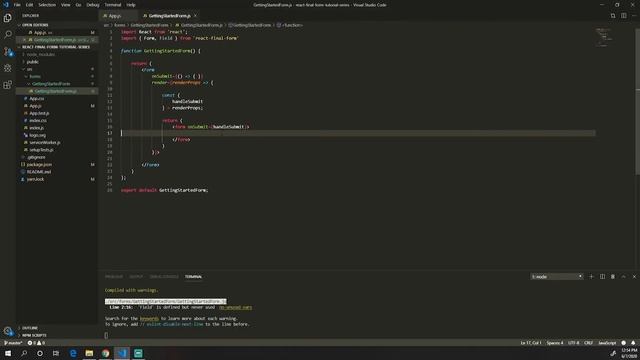The height and width of the screenshot is (360, 640).
Task: Open the Source Control view
Action: (x=7, y=51)
